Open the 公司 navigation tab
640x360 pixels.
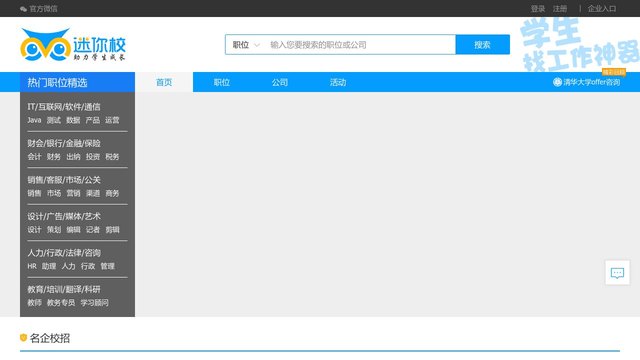(280, 82)
